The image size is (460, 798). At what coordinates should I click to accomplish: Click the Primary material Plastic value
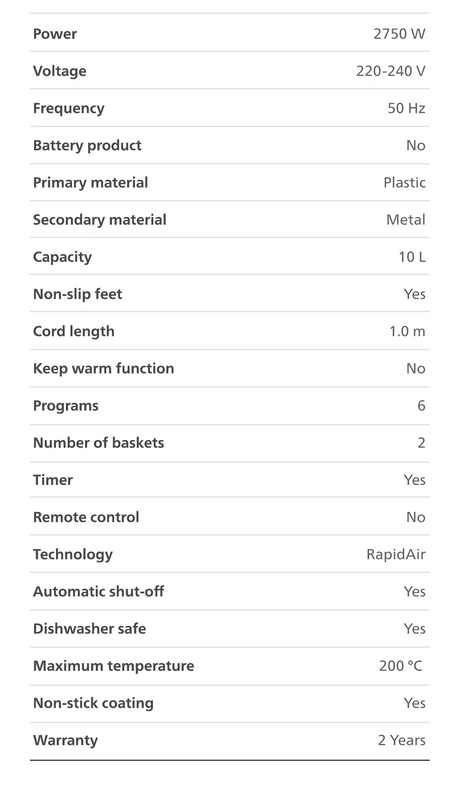[405, 183]
